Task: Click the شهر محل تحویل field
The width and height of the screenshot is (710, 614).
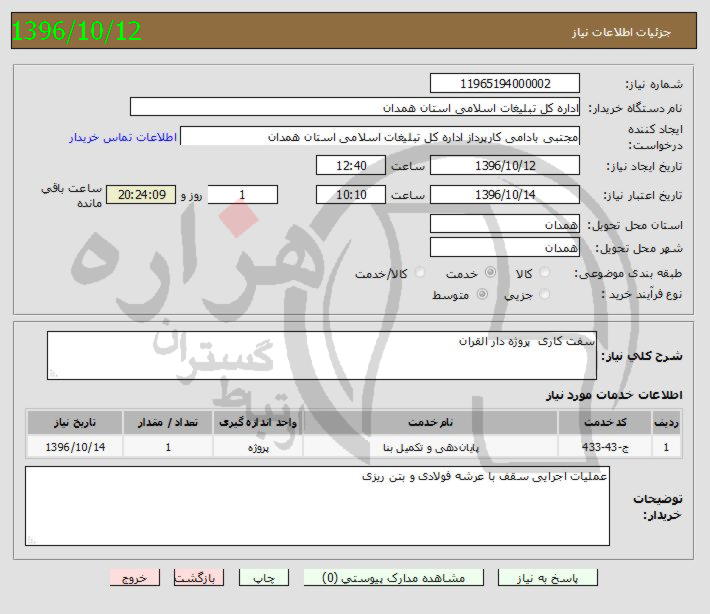Action: (504, 247)
